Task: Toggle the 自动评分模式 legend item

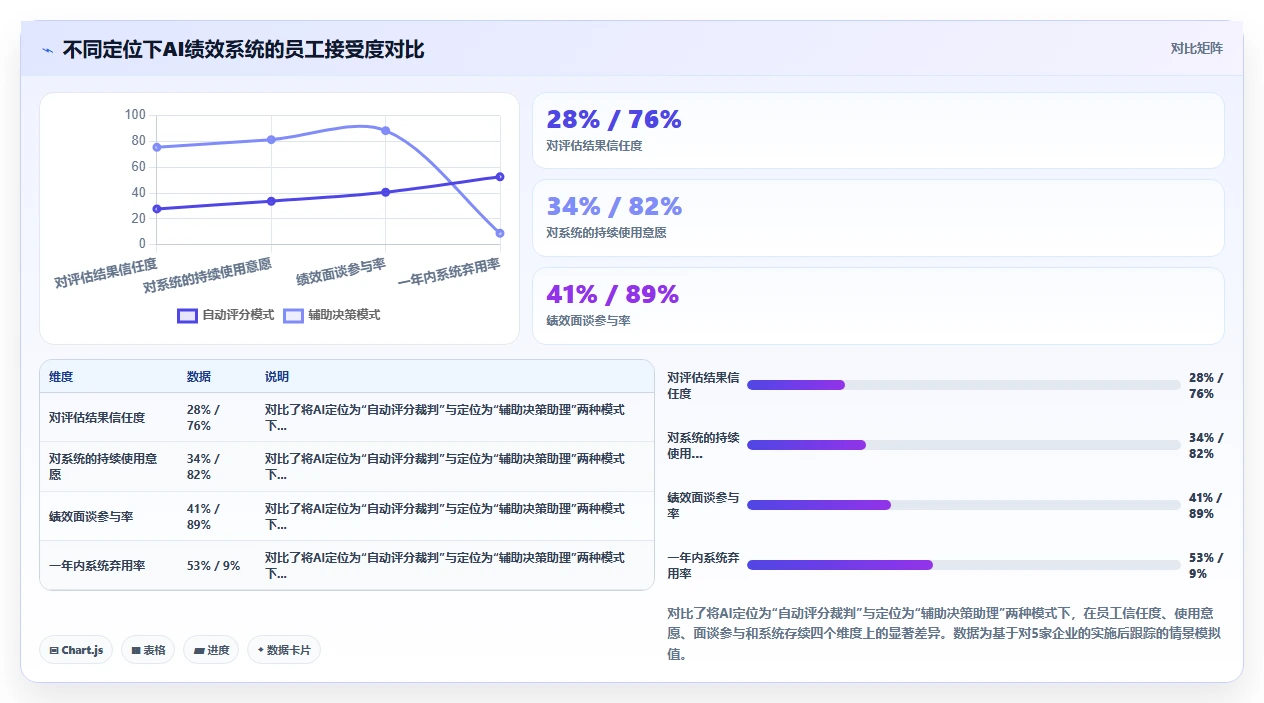Action: click(226, 315)
